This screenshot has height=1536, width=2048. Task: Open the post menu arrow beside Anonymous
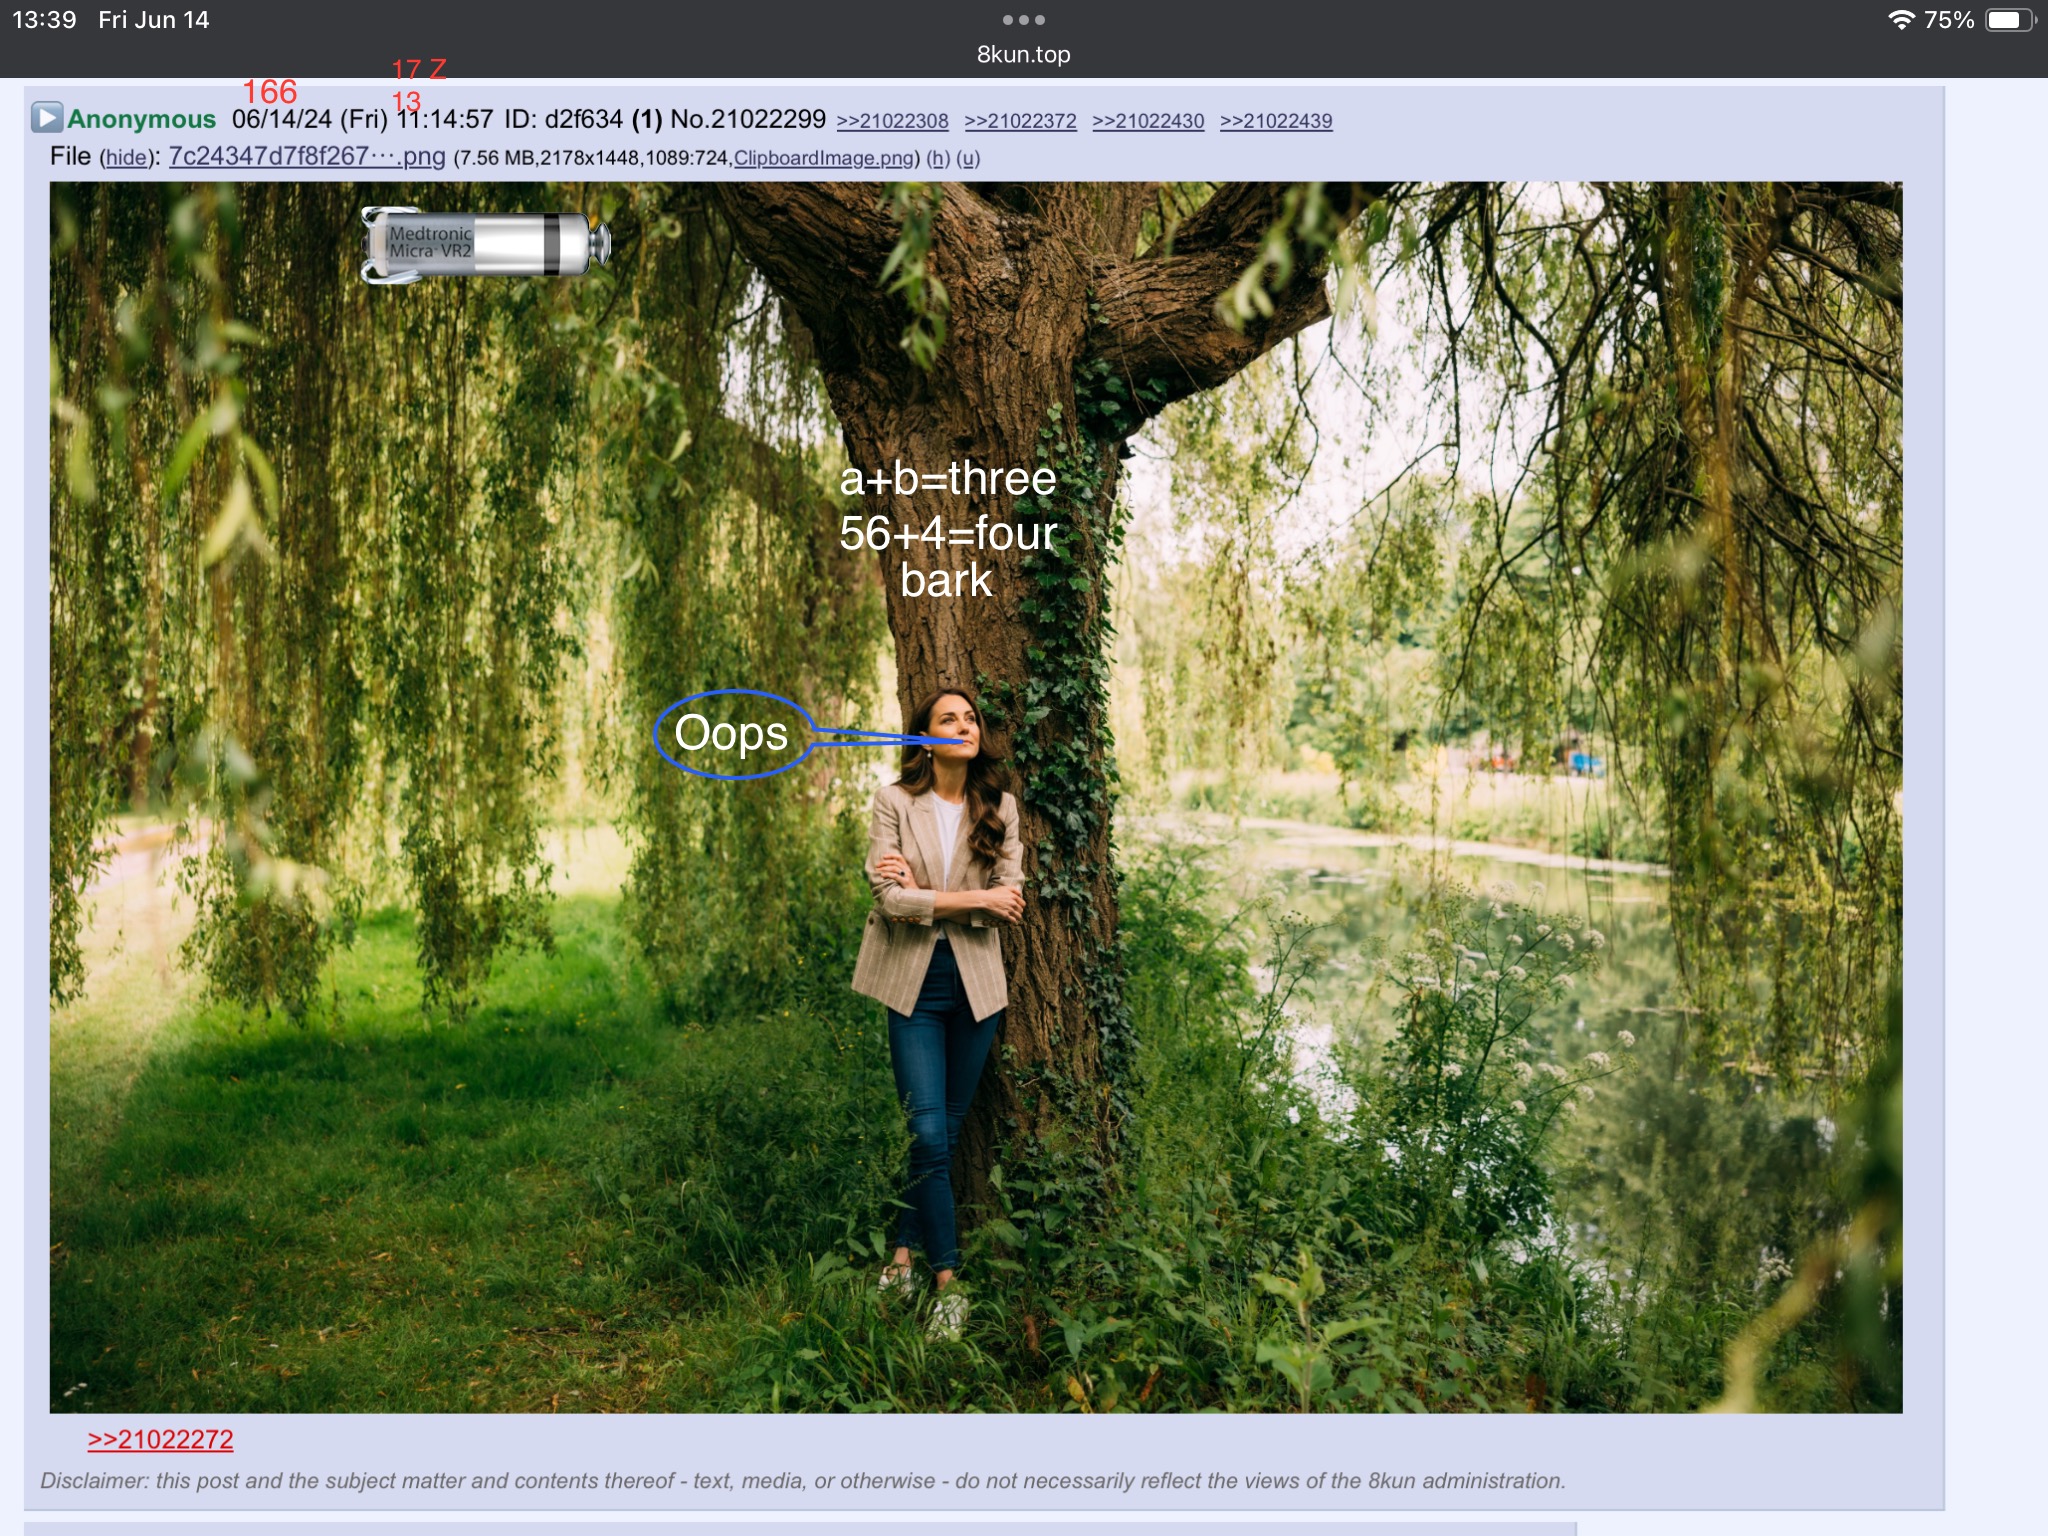tap(46, 118)
